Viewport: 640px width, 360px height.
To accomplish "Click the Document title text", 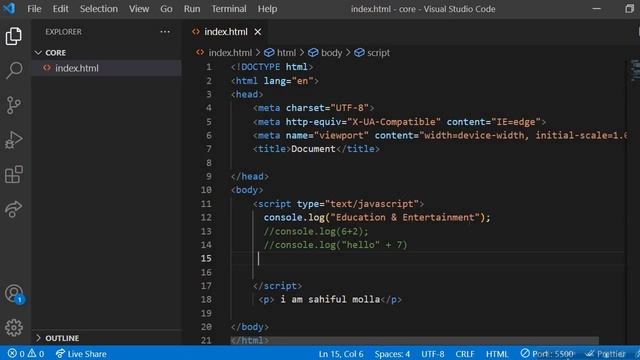I will pyautogui.click(x=313, y=149).
